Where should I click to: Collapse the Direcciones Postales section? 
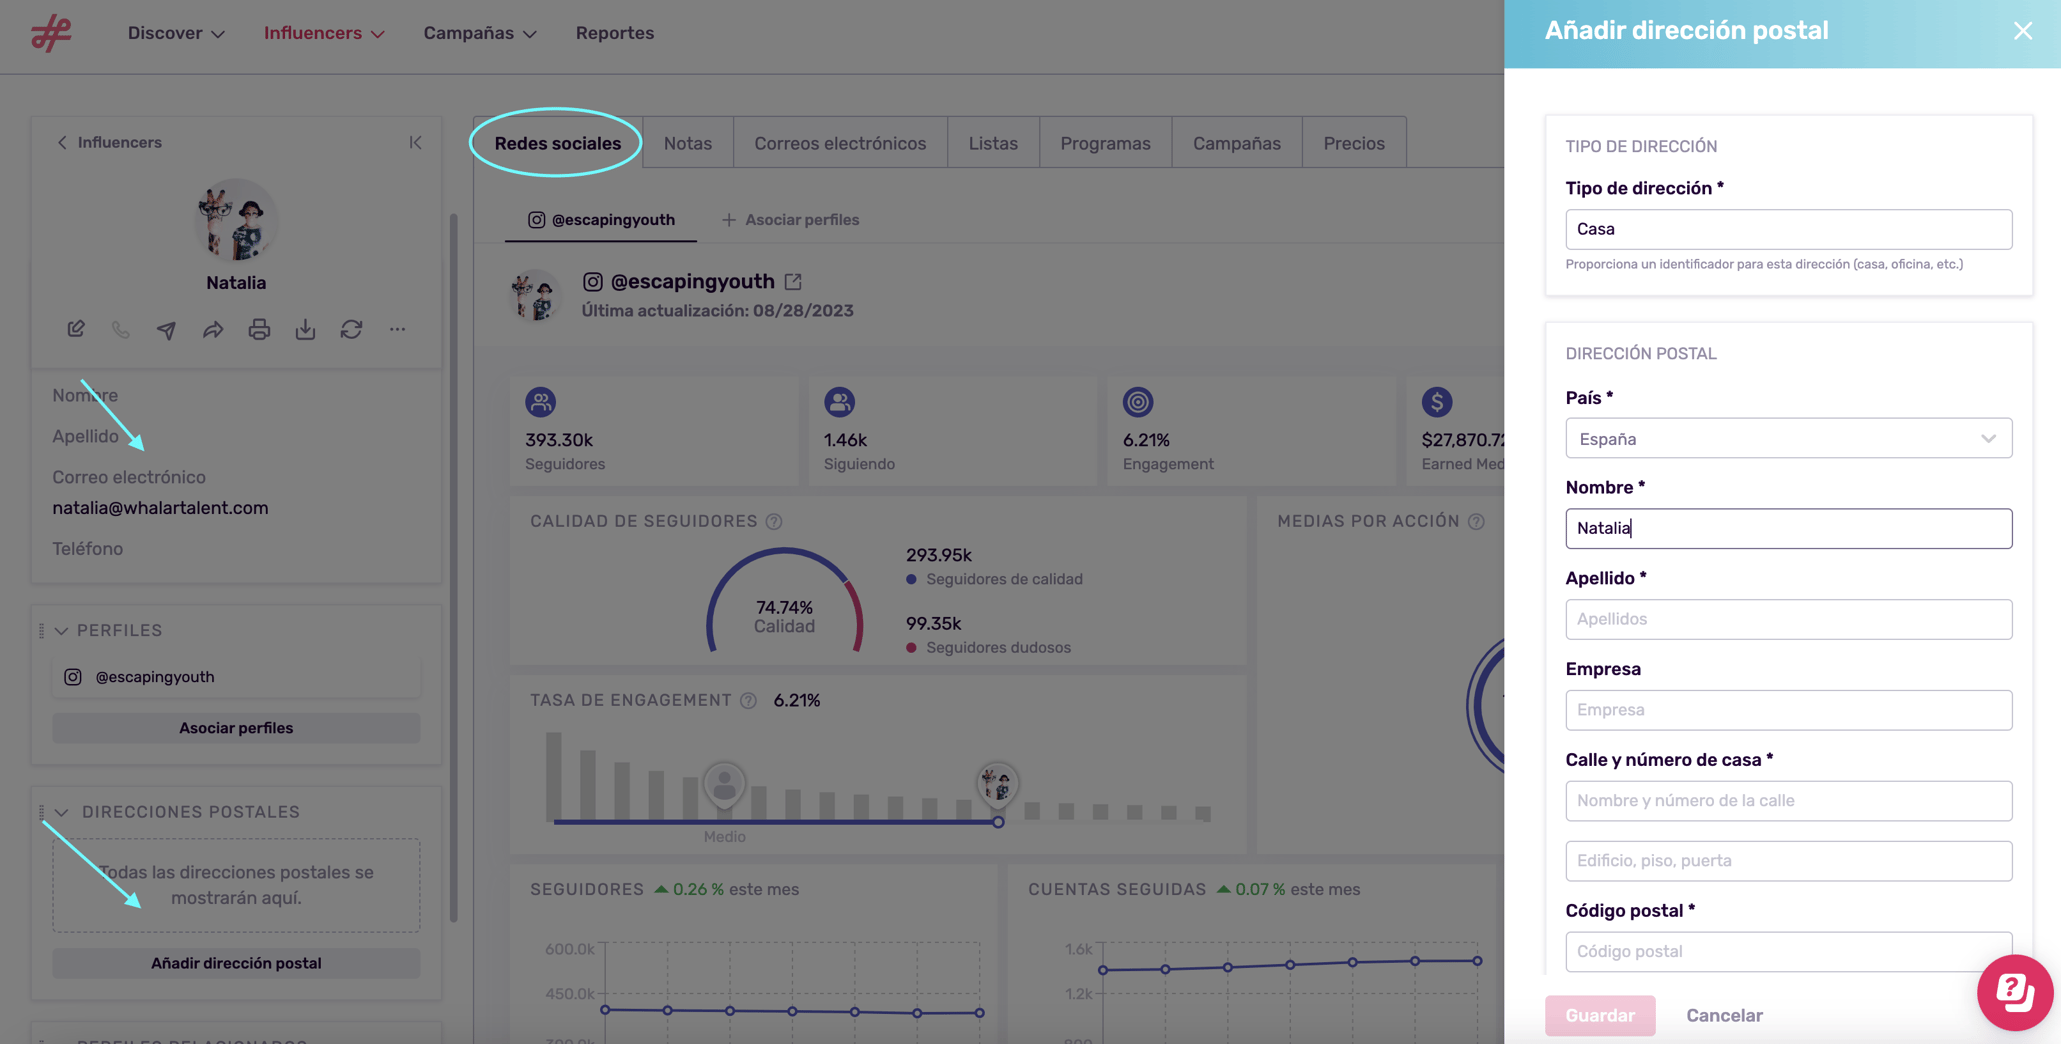[62, 812]
